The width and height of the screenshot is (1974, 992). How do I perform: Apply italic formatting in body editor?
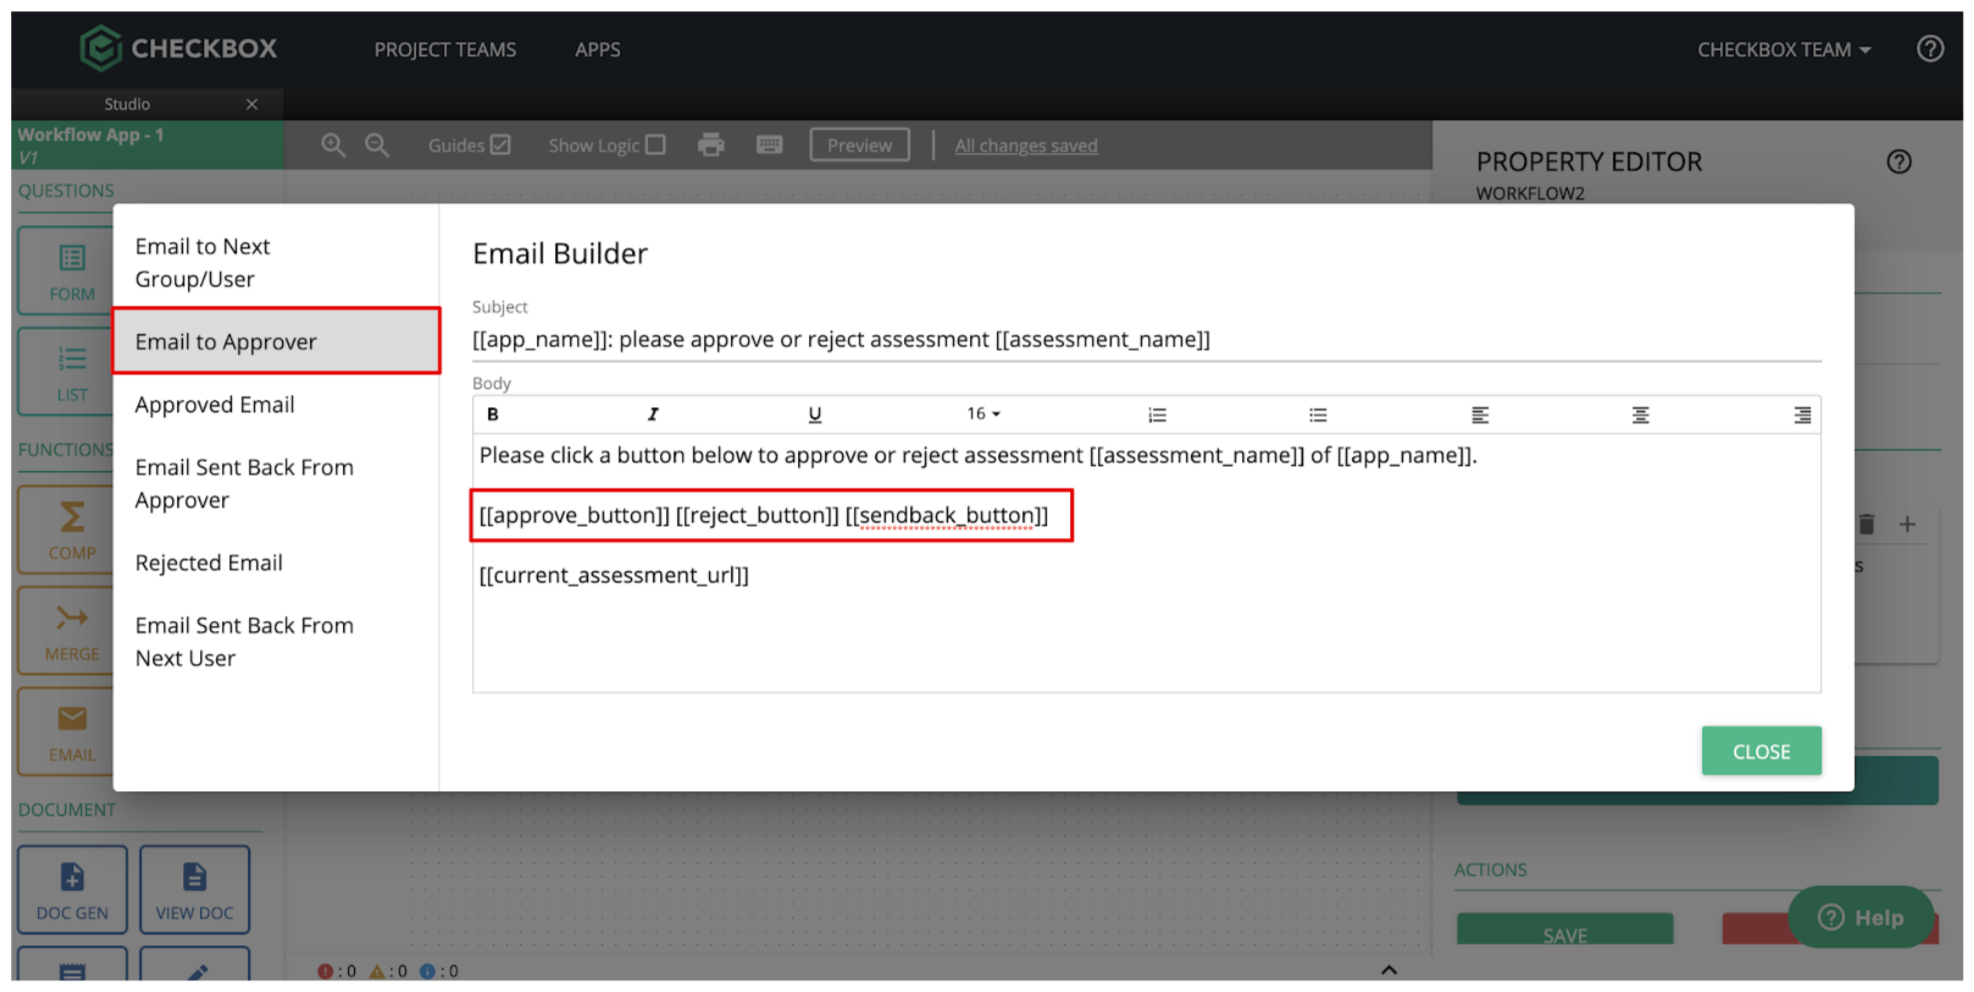pos(653,414)
